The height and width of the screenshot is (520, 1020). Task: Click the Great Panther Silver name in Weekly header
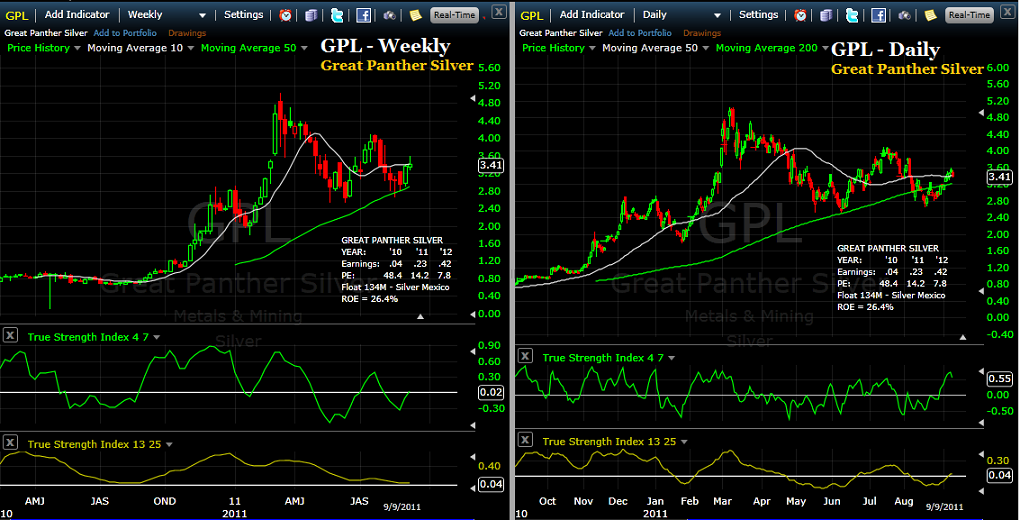[46, 33]
